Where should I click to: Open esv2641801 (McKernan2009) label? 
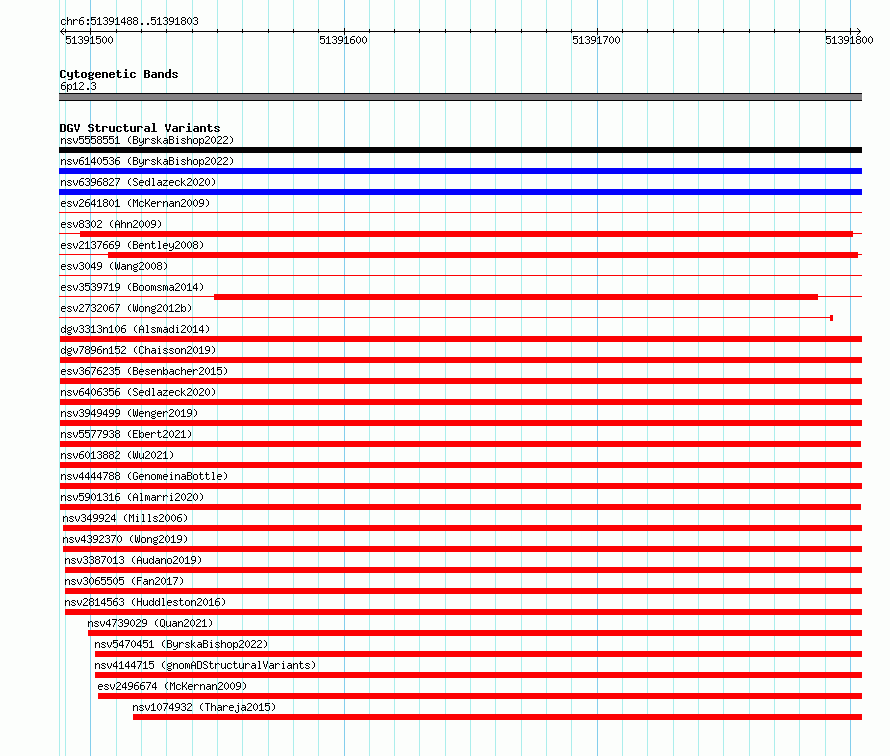[x=135, y=203]
